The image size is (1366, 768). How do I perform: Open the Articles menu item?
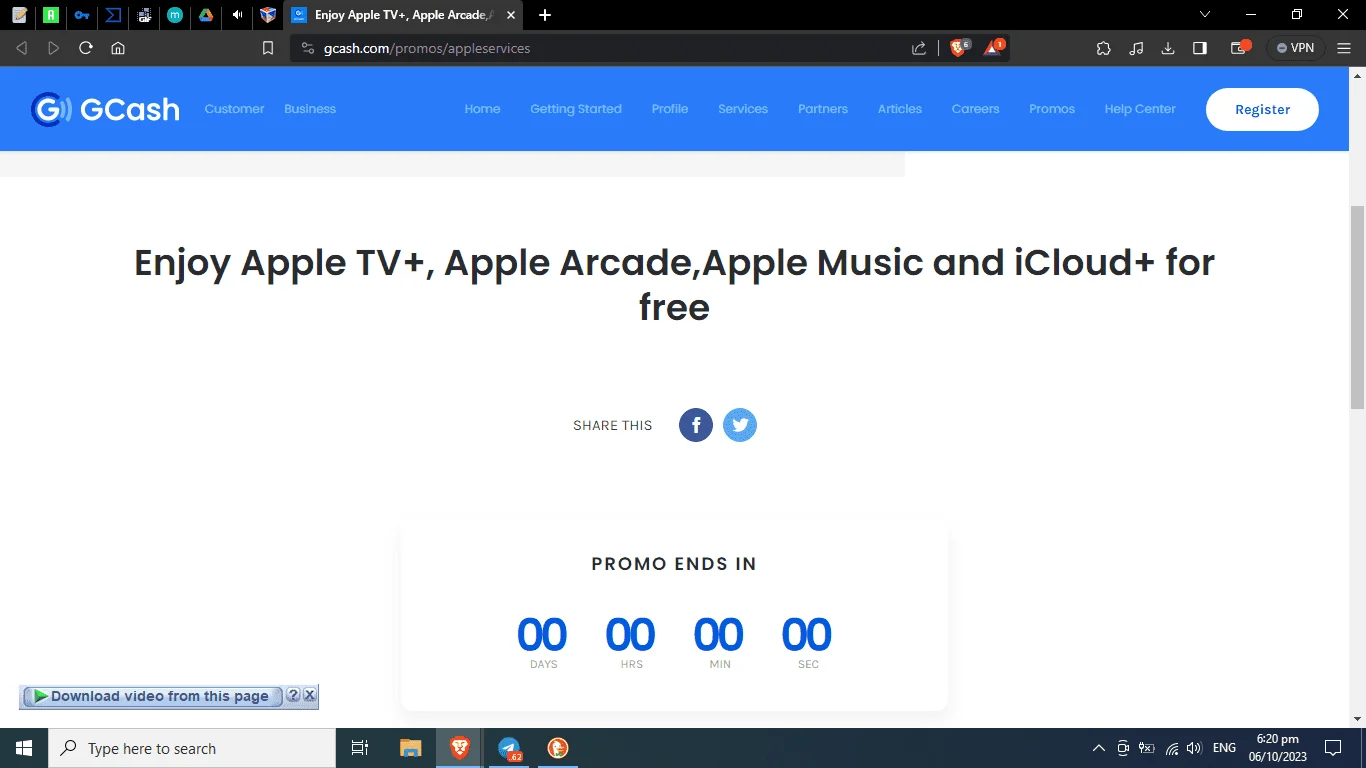[900, 109]
